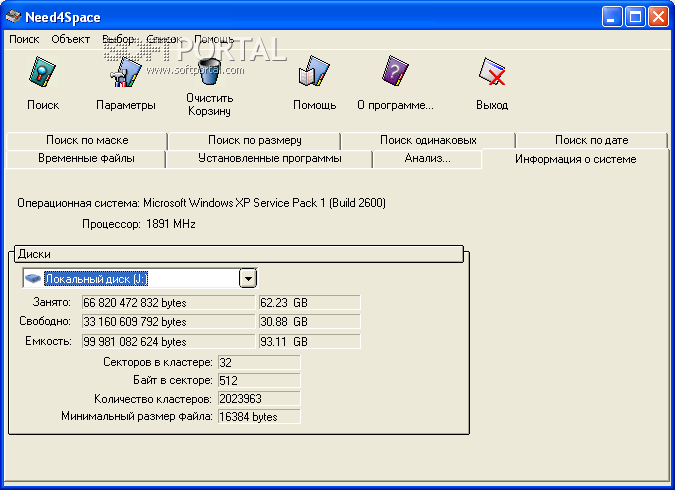Open the Выбор menu
Image resolution: width=675 pixels, height=490 pixels.
click(x=118, y=39)
